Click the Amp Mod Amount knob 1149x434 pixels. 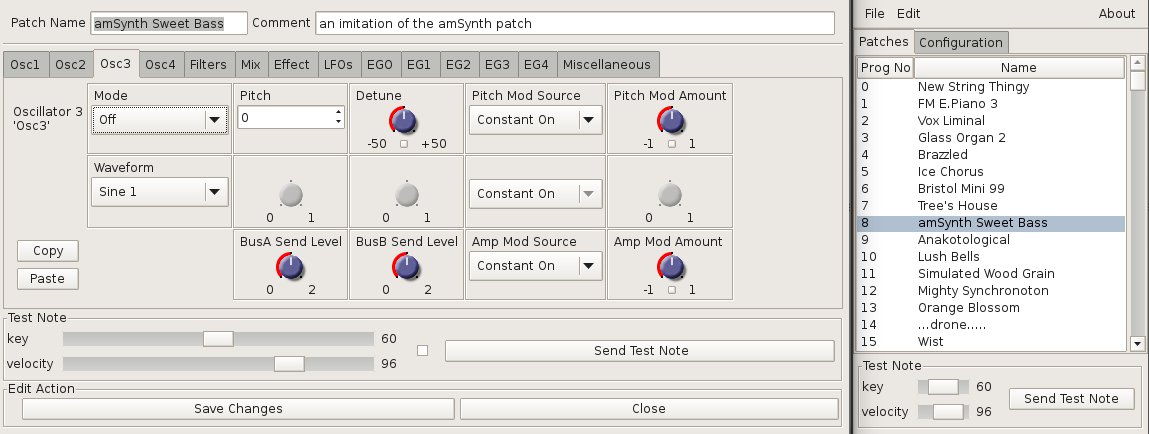671,267
